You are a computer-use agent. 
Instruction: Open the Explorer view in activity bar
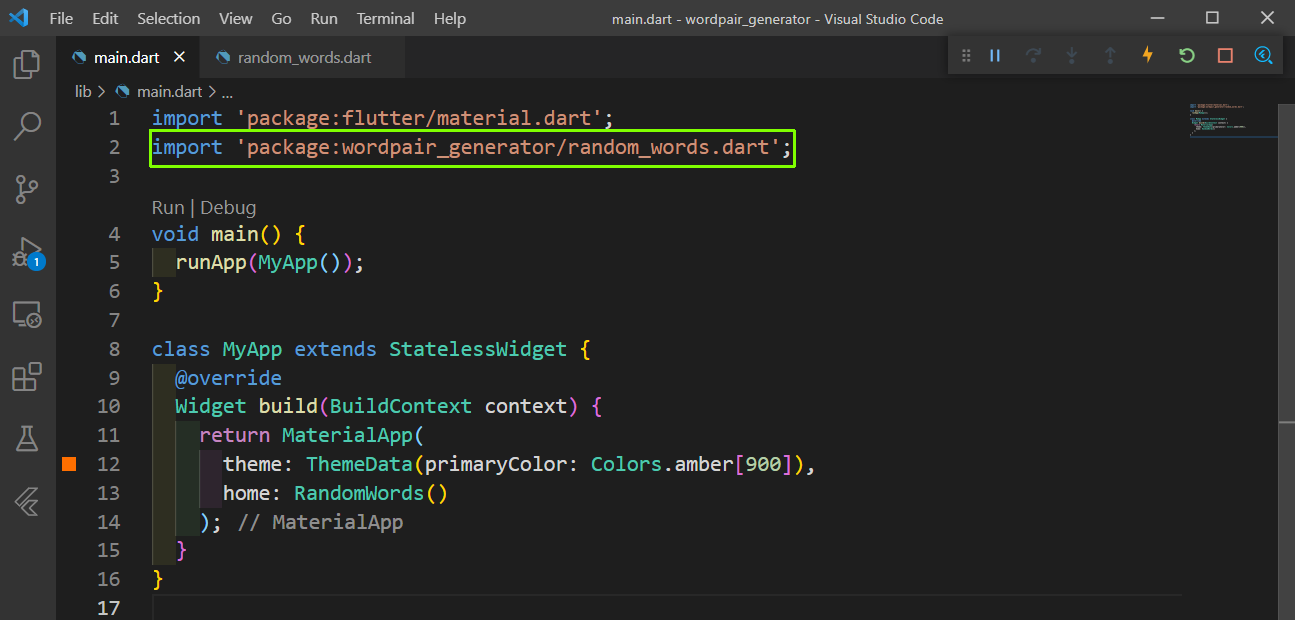27,66
